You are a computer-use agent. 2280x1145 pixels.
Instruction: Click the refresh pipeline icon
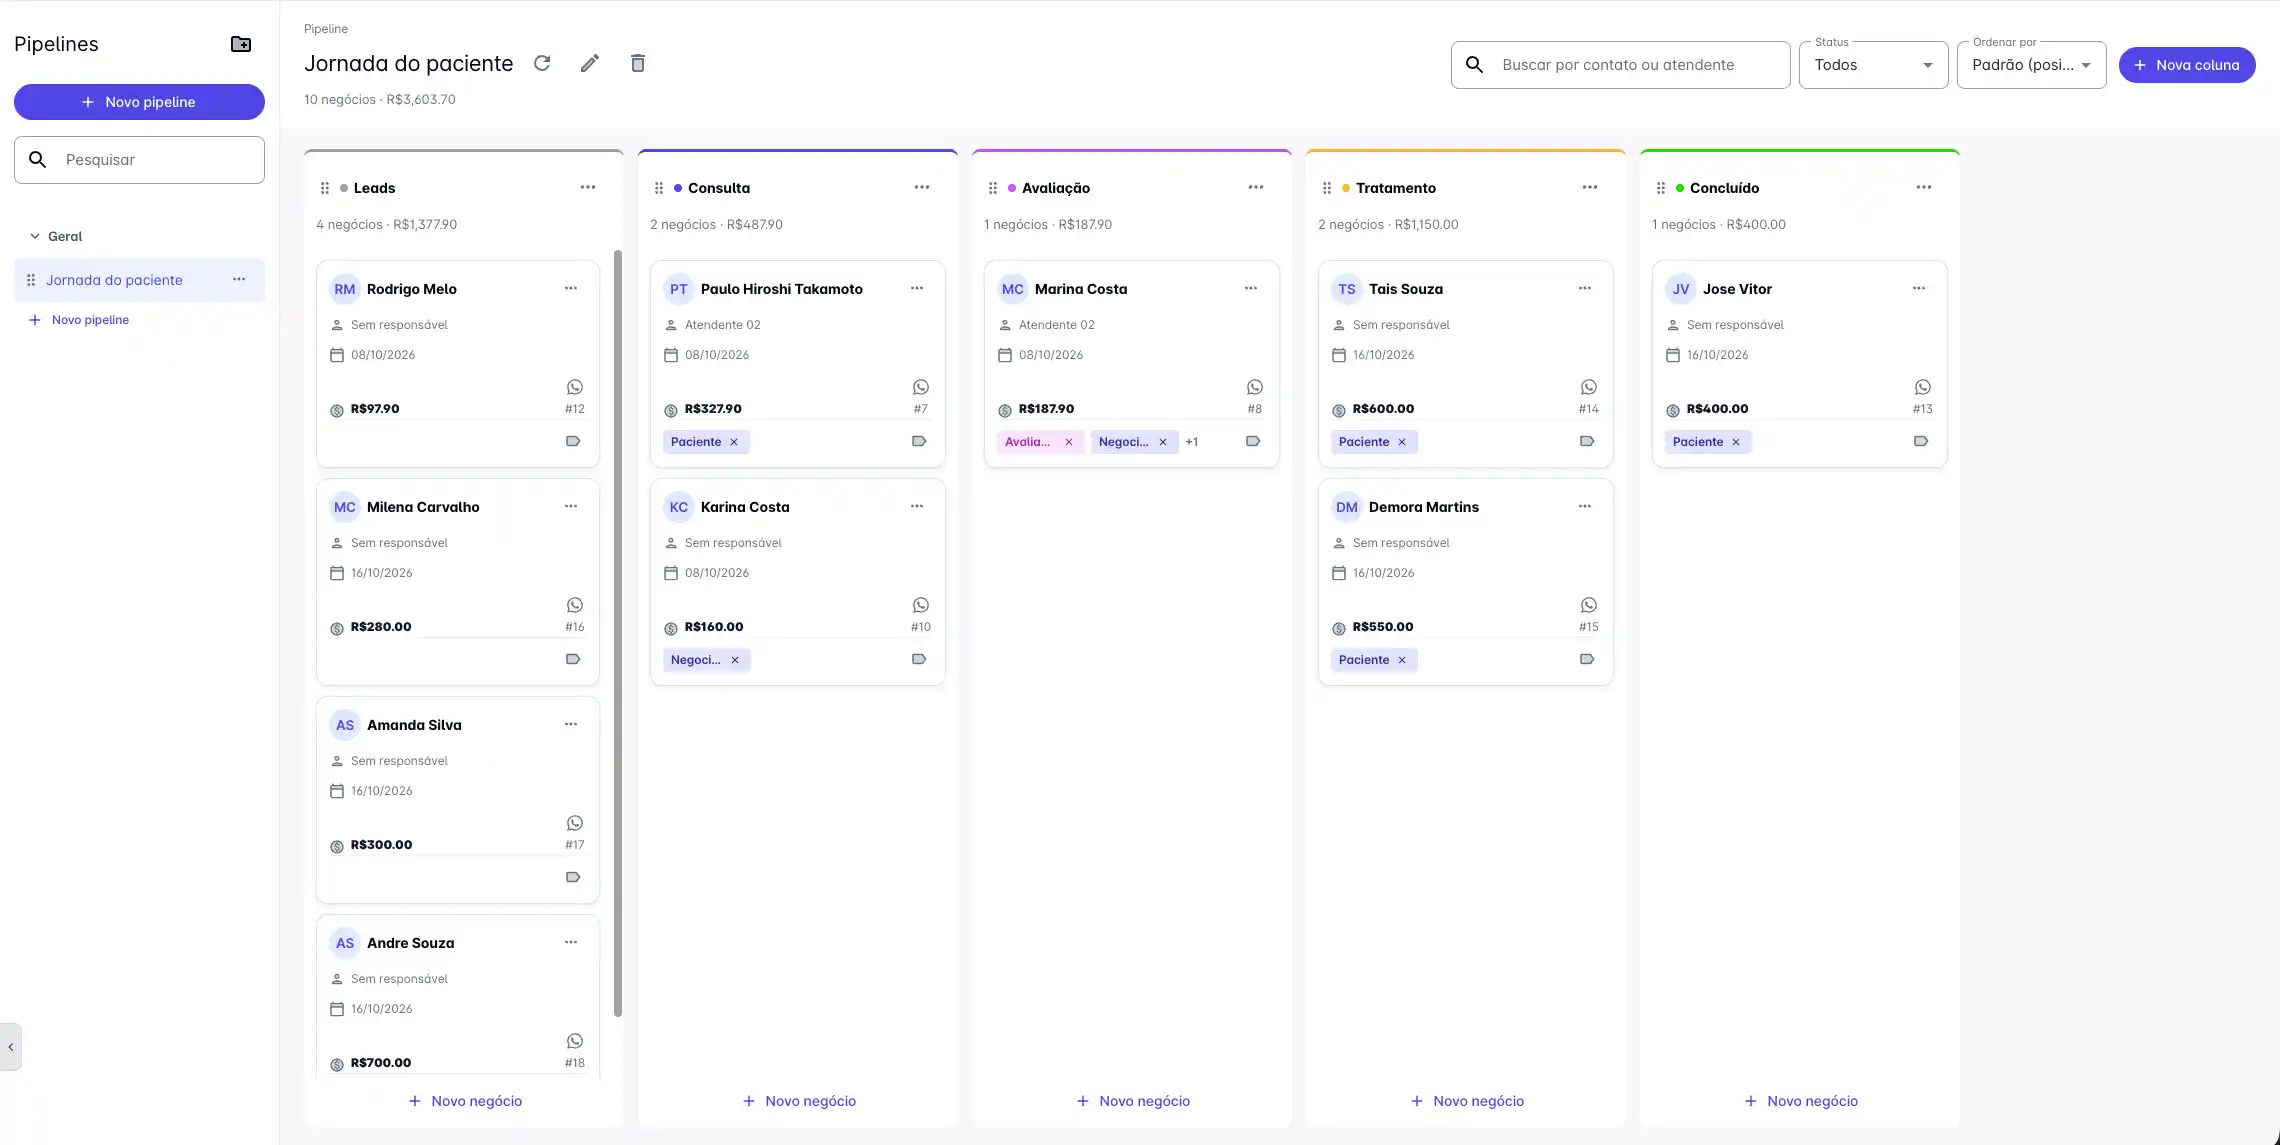542,63
